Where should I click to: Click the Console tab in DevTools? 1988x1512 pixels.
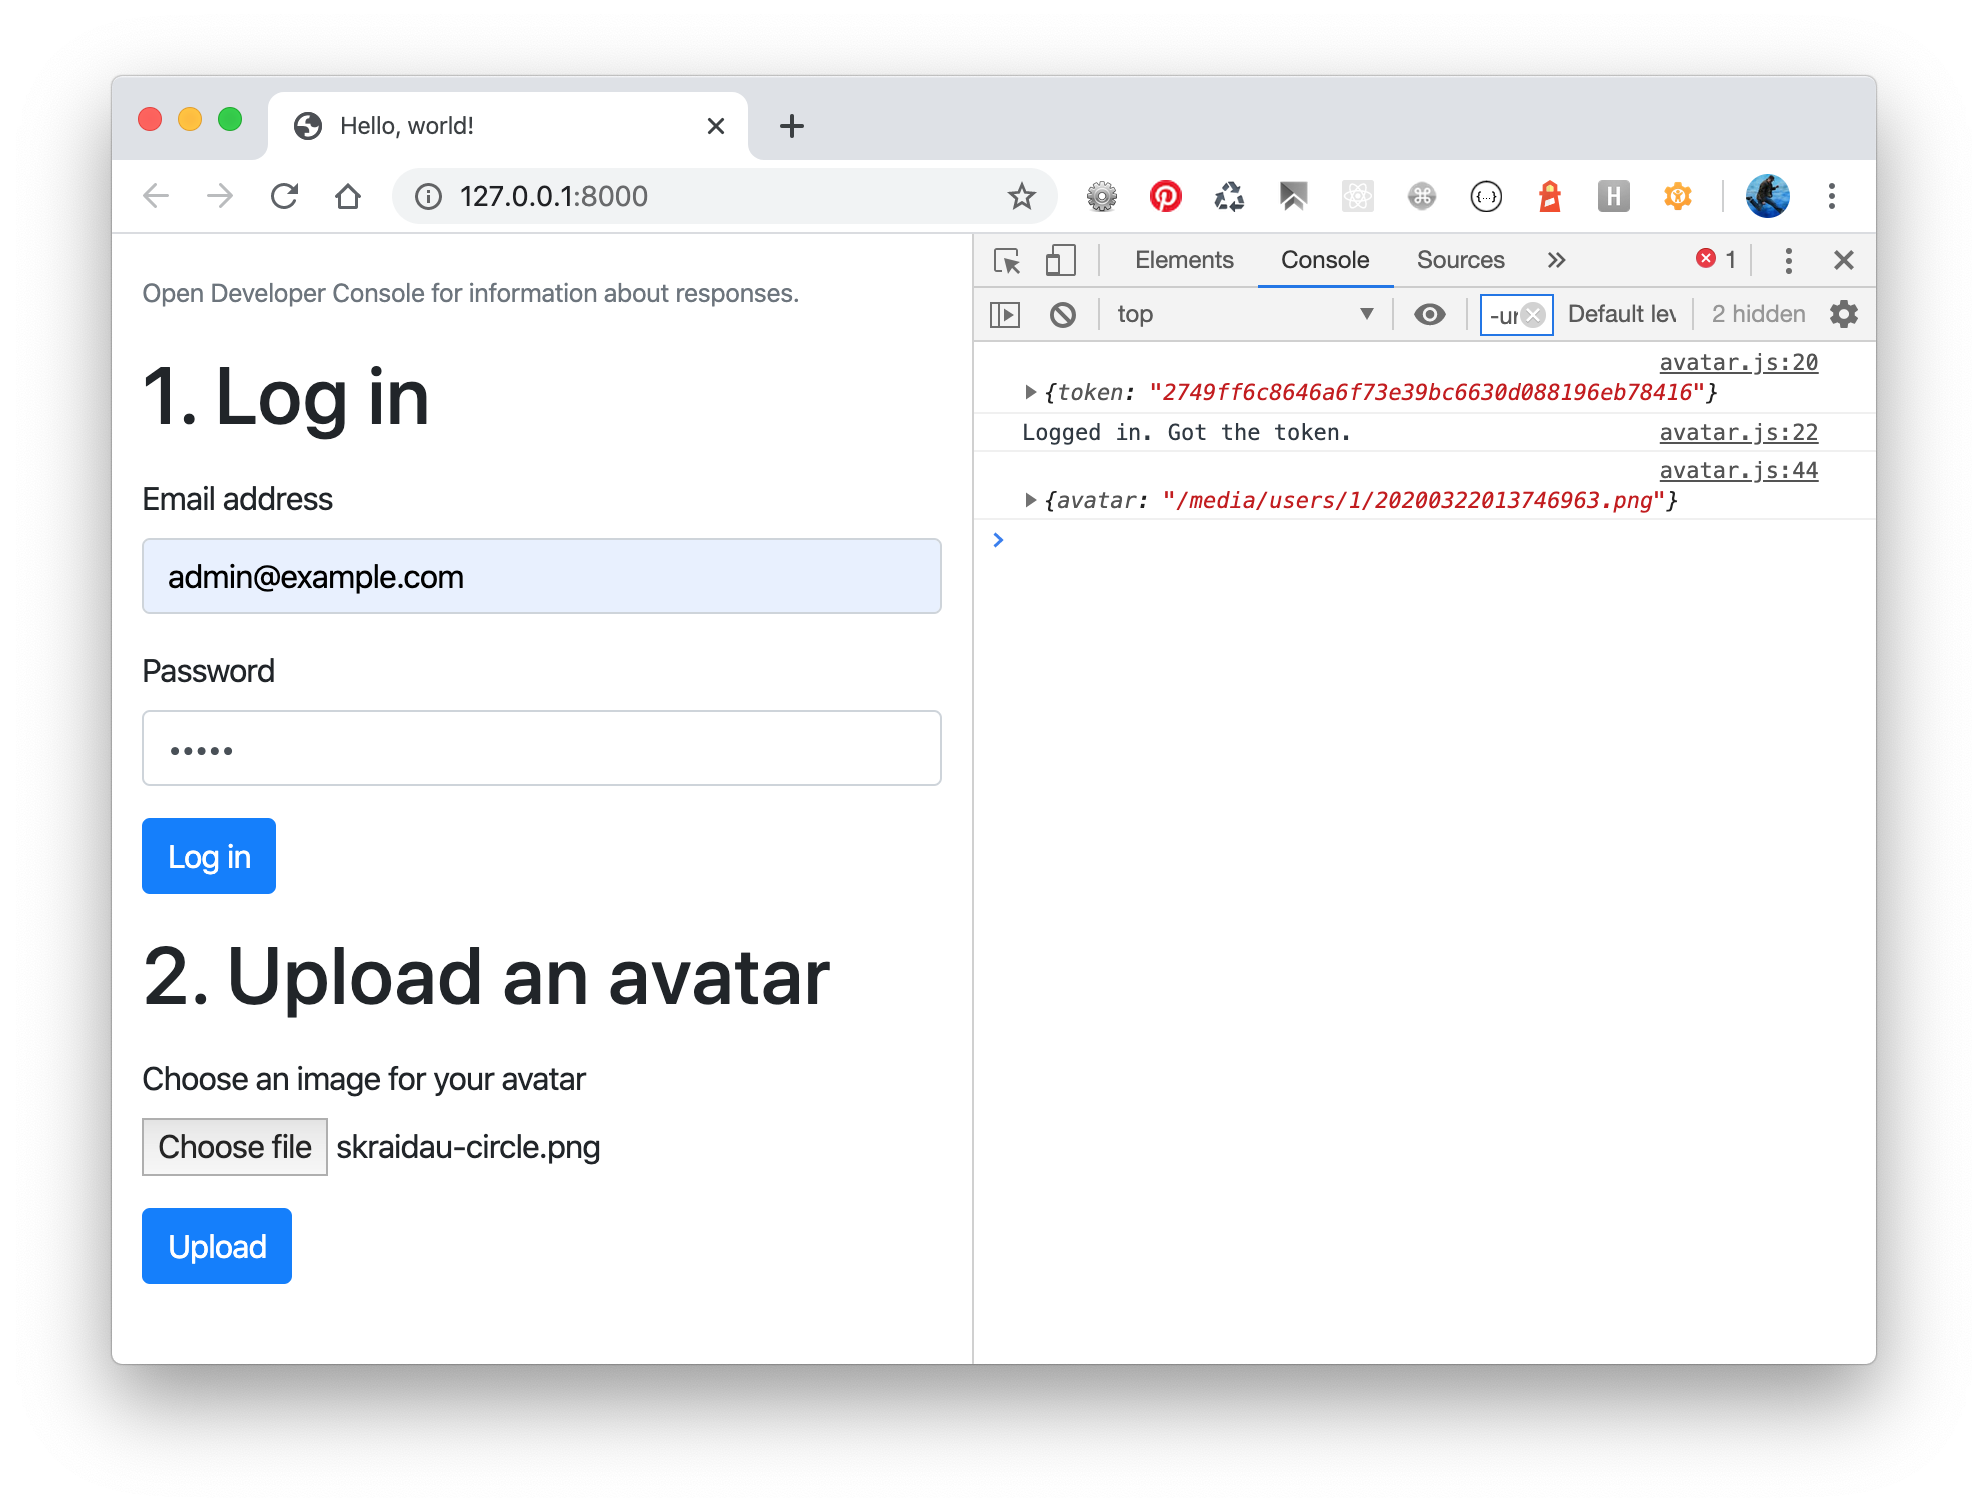tap(1324, 260)
